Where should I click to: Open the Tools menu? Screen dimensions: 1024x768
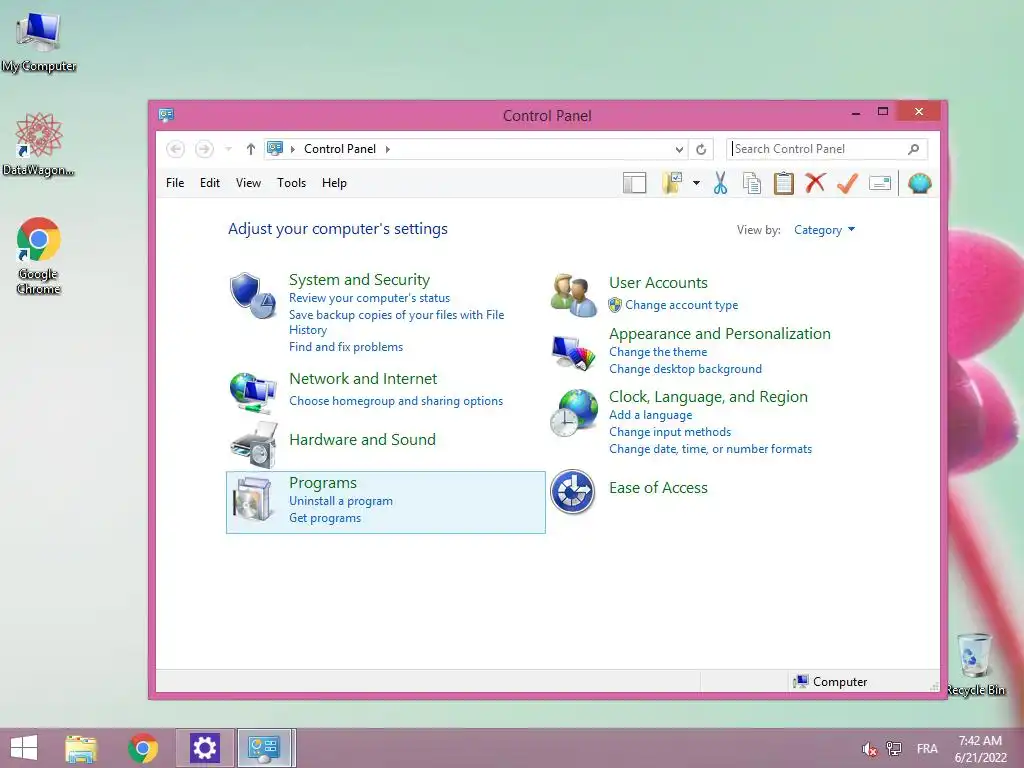pos(291,183)
